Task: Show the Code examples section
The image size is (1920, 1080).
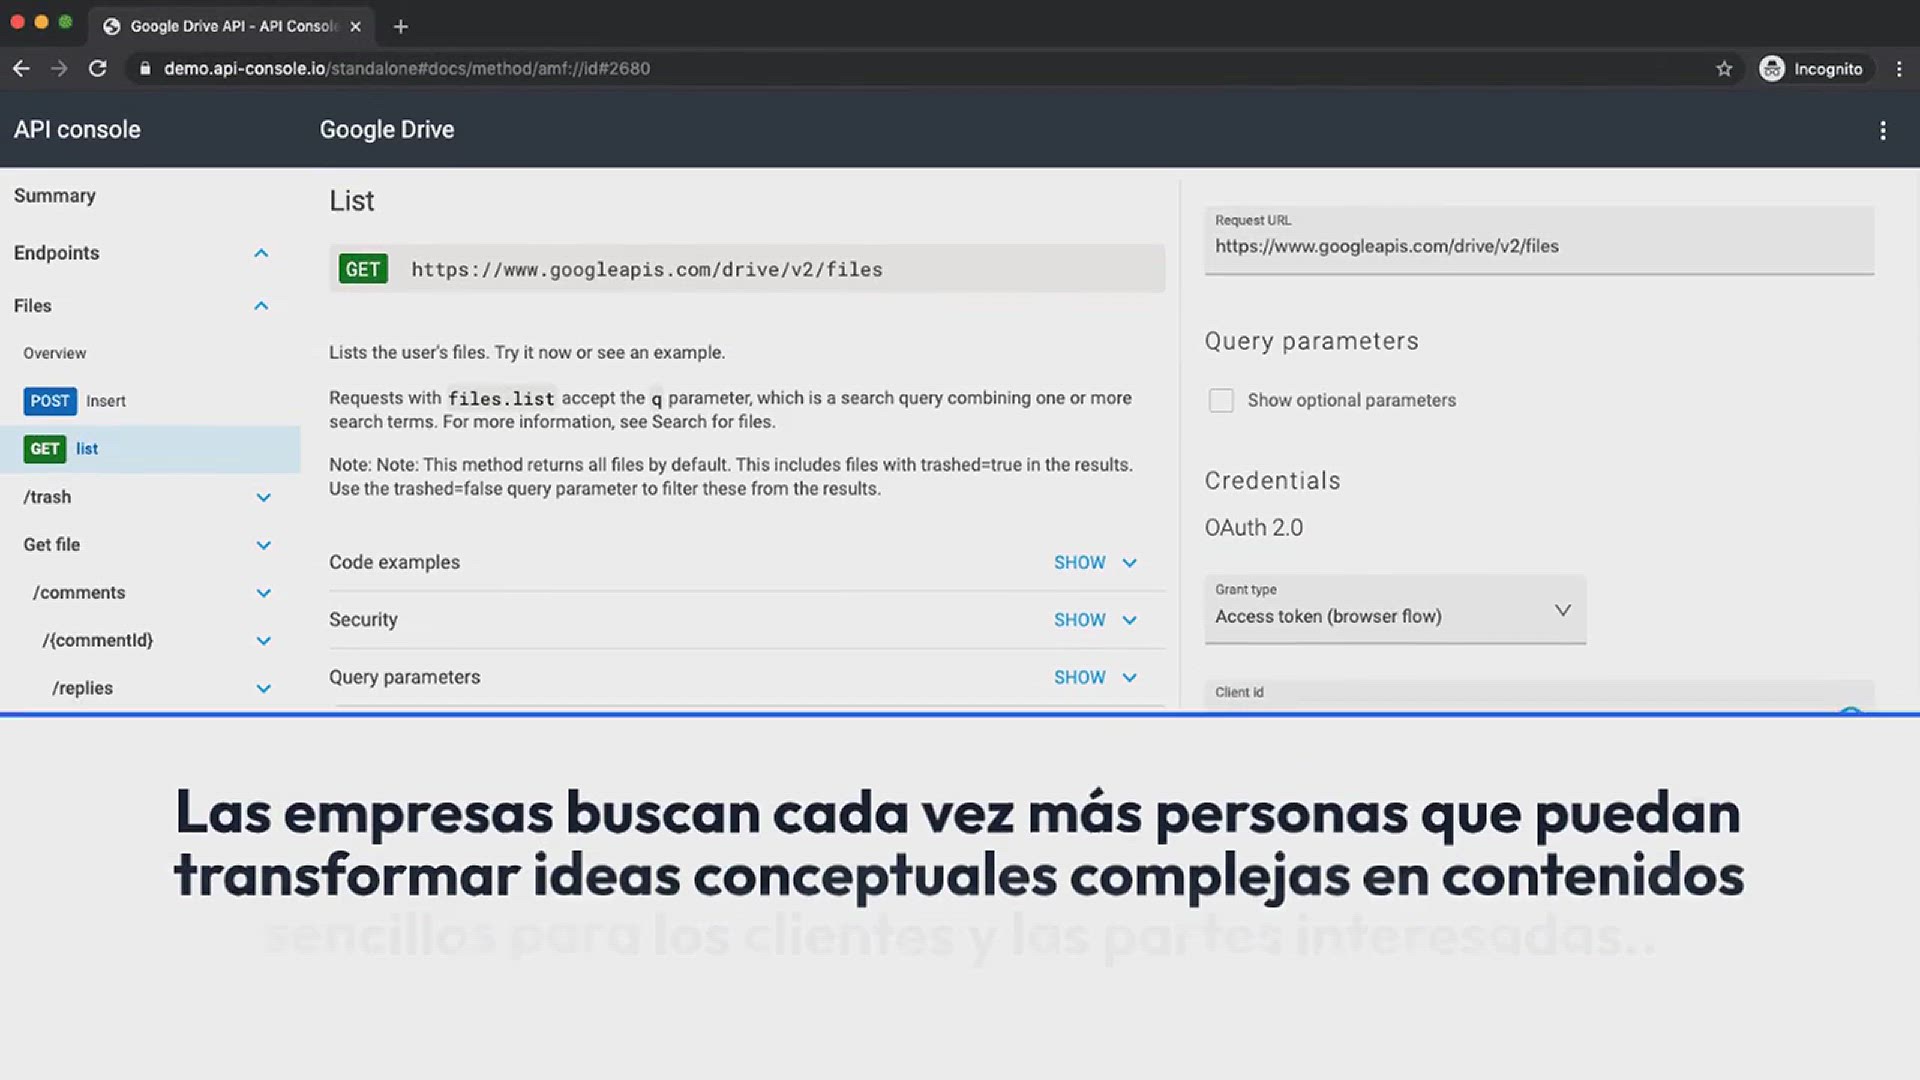Action: 1095,562
